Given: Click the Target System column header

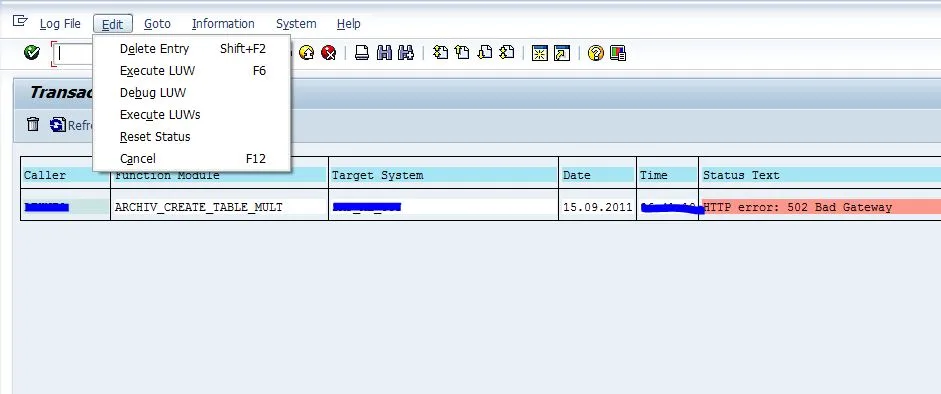Looking at the screenshot, I should click(443, 175).
